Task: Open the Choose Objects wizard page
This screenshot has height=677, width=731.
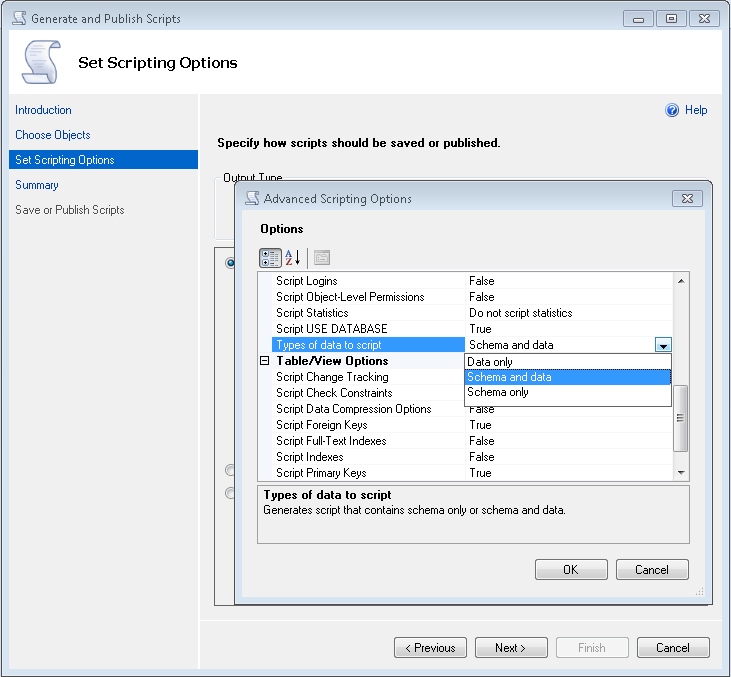Action: pos(53,135)
